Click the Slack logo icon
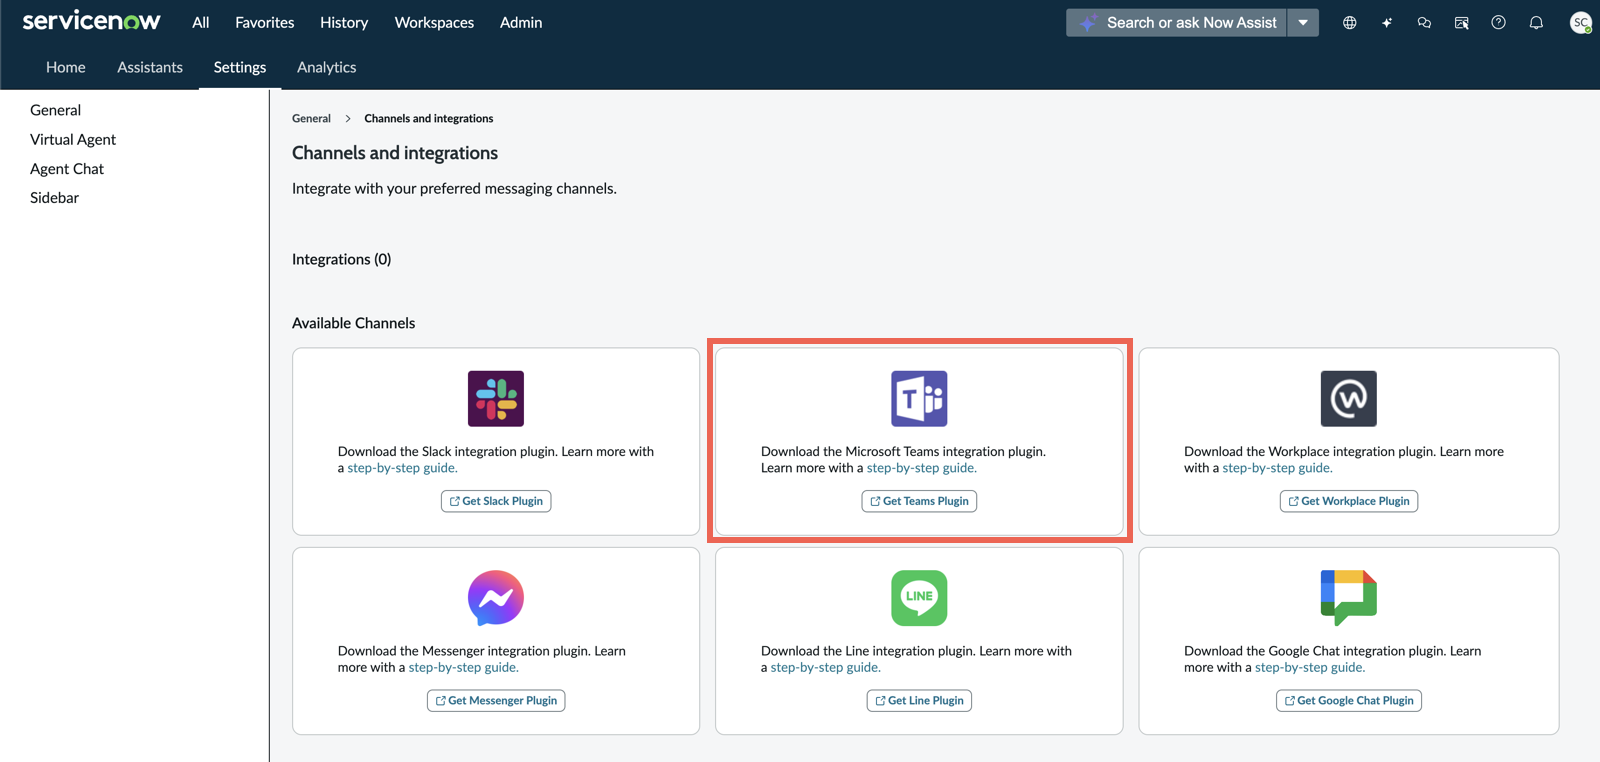This screenshot has height=762, width=1600. click(x=496, y=398)
